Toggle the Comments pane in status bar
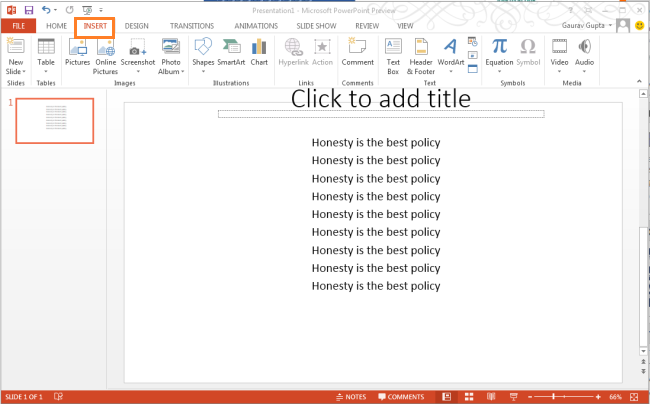This screenshot has width=650, height=404. [400, 397]
